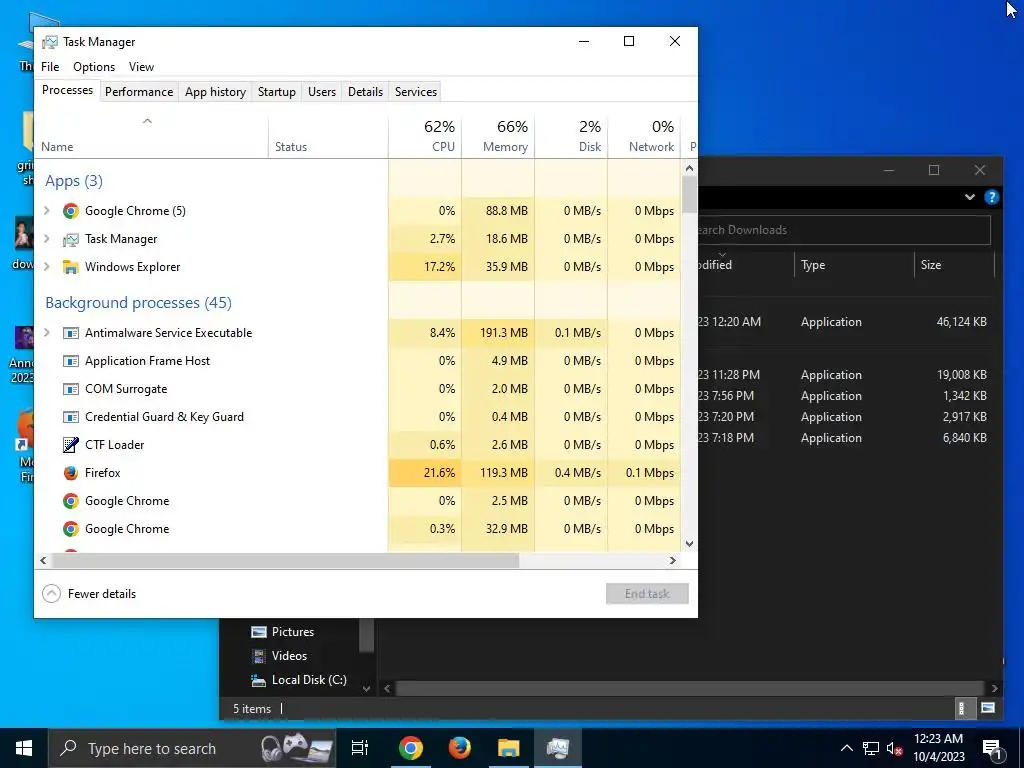Click the Firefox process icon
The width and height of the screenshot is (1024, 768).
[x=71, y=473]
